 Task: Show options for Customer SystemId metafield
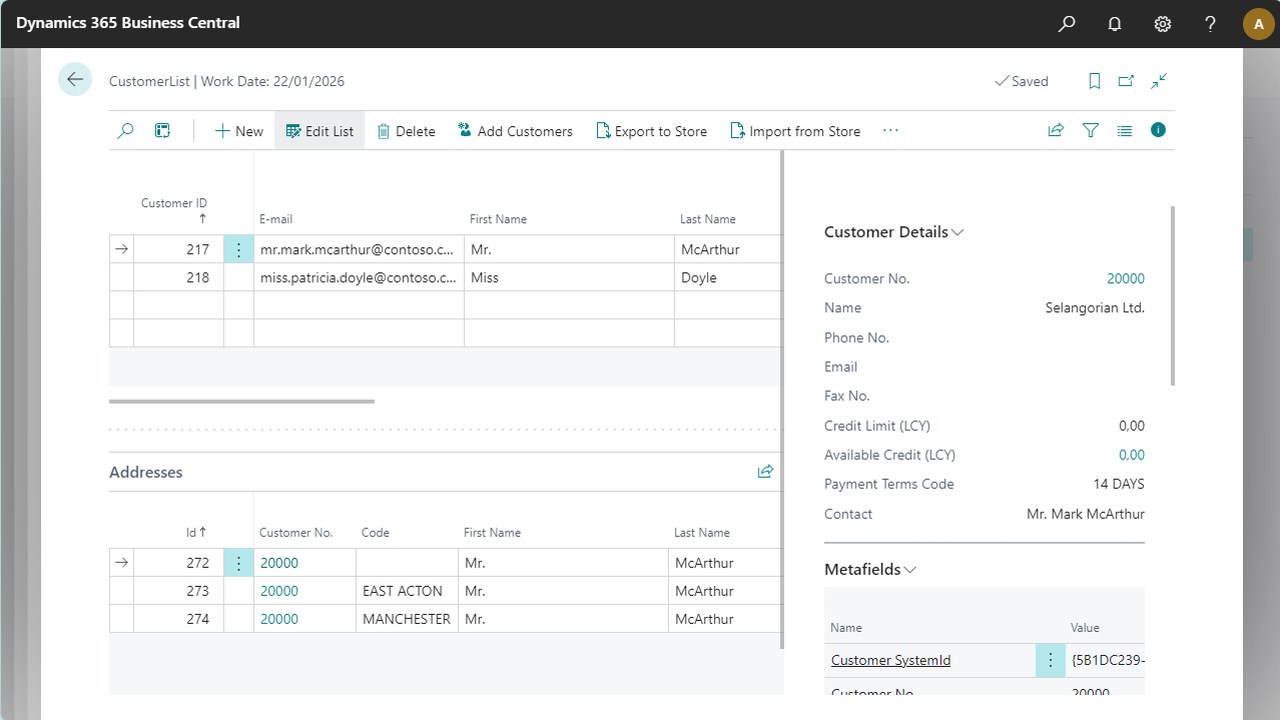tap(1050, 660)
